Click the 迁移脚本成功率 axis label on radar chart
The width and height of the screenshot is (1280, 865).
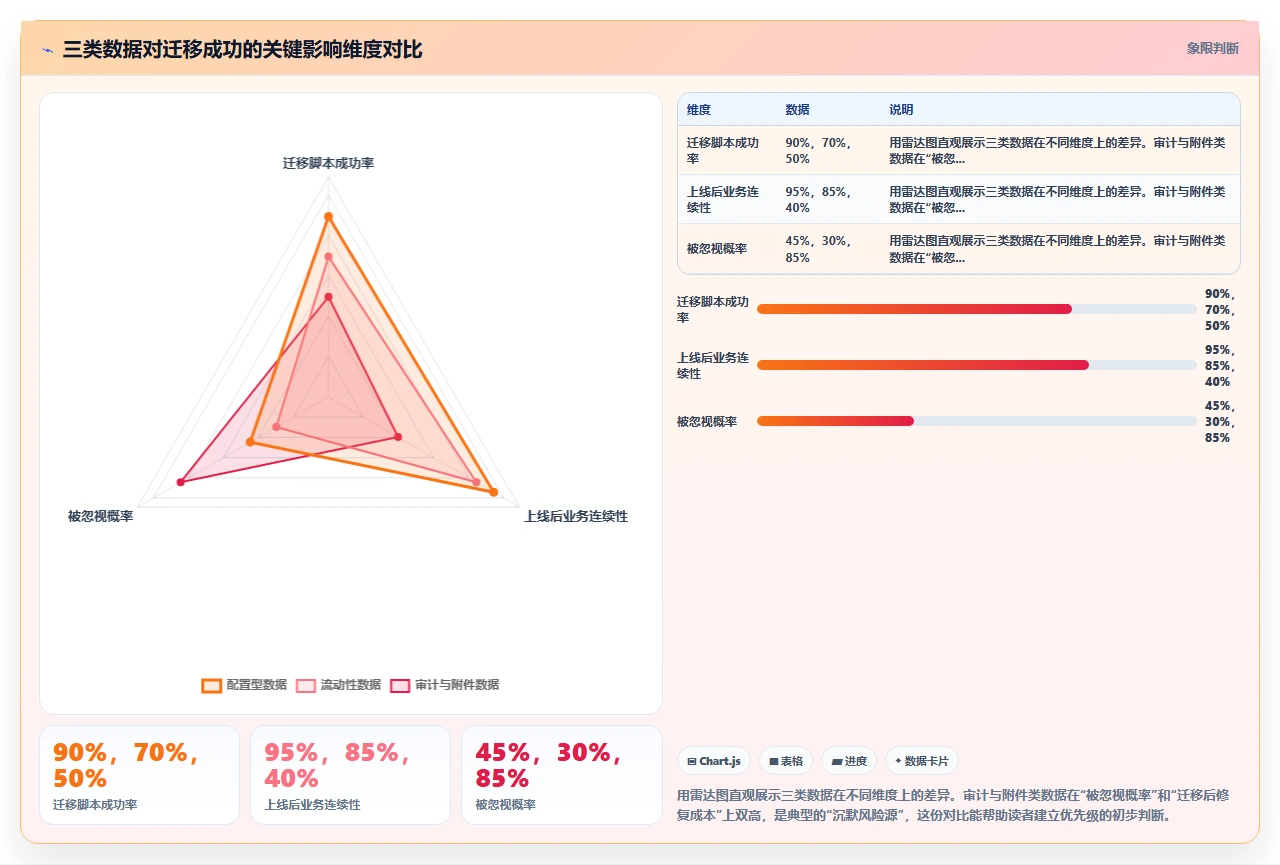coord(328,163)
